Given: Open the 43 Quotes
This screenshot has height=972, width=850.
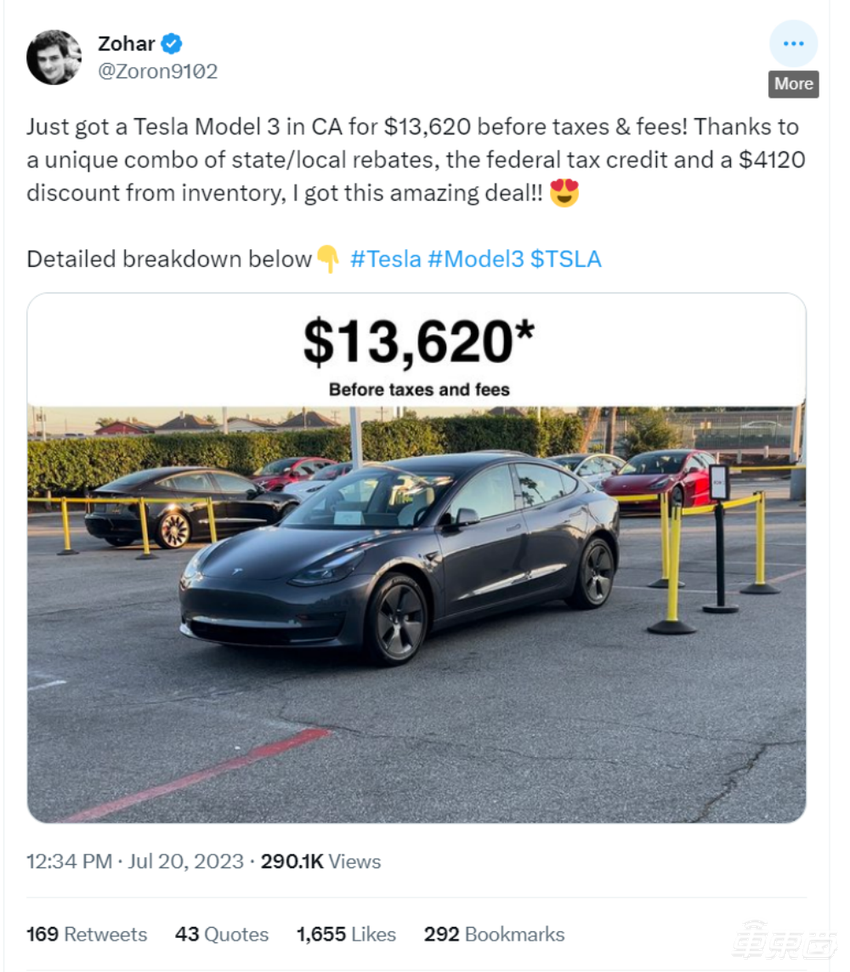Looking at the screenshot, I should click(221, 934).
